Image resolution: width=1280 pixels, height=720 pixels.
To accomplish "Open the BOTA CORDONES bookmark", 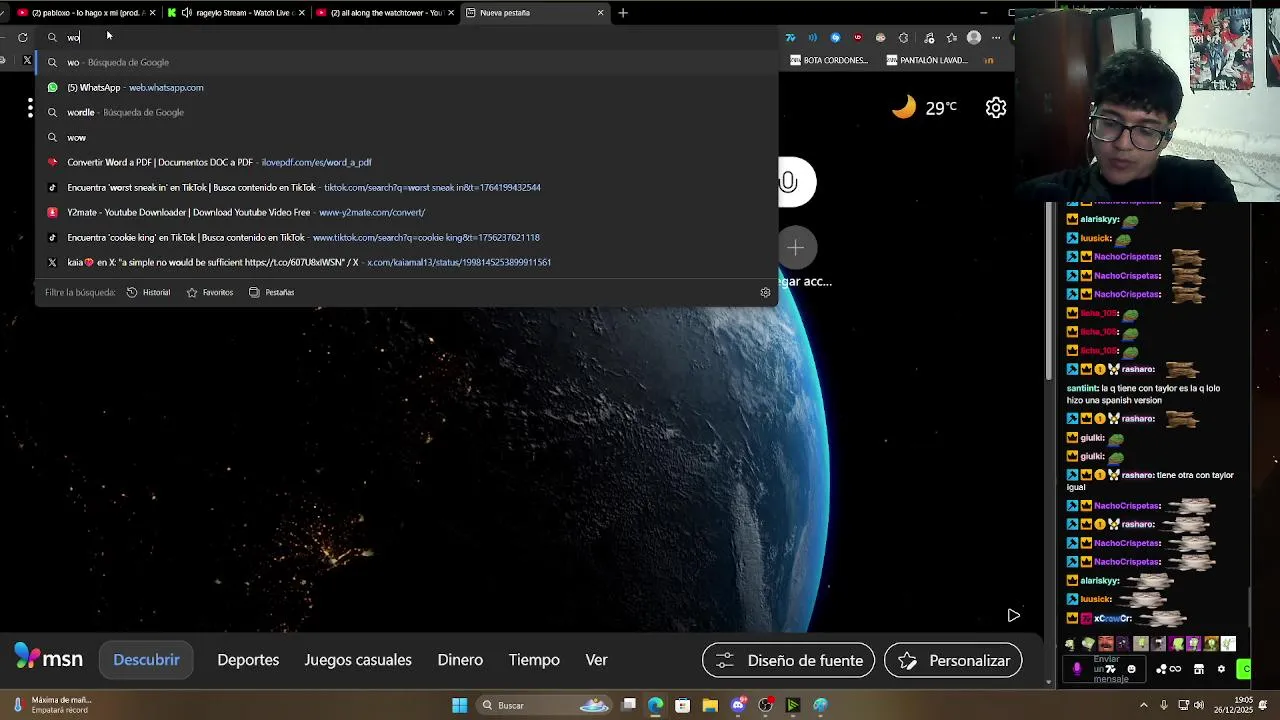I will (x=829, y=60).
